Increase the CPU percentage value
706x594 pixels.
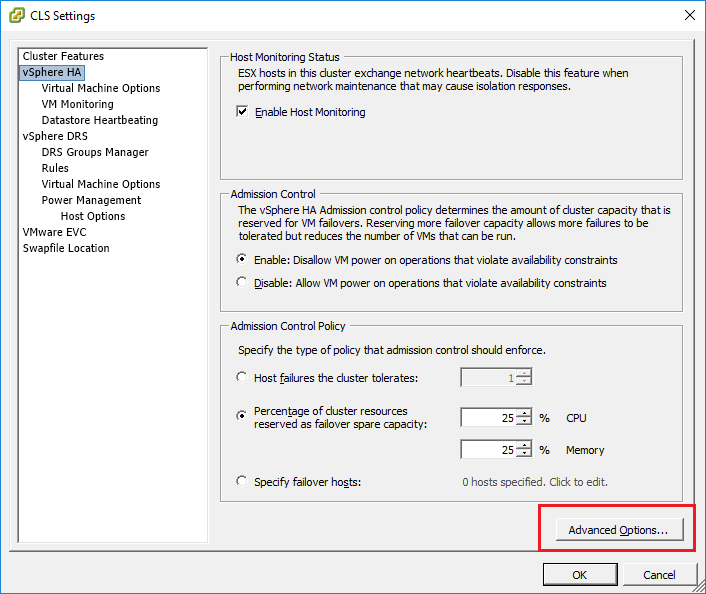tap(524, 413)
